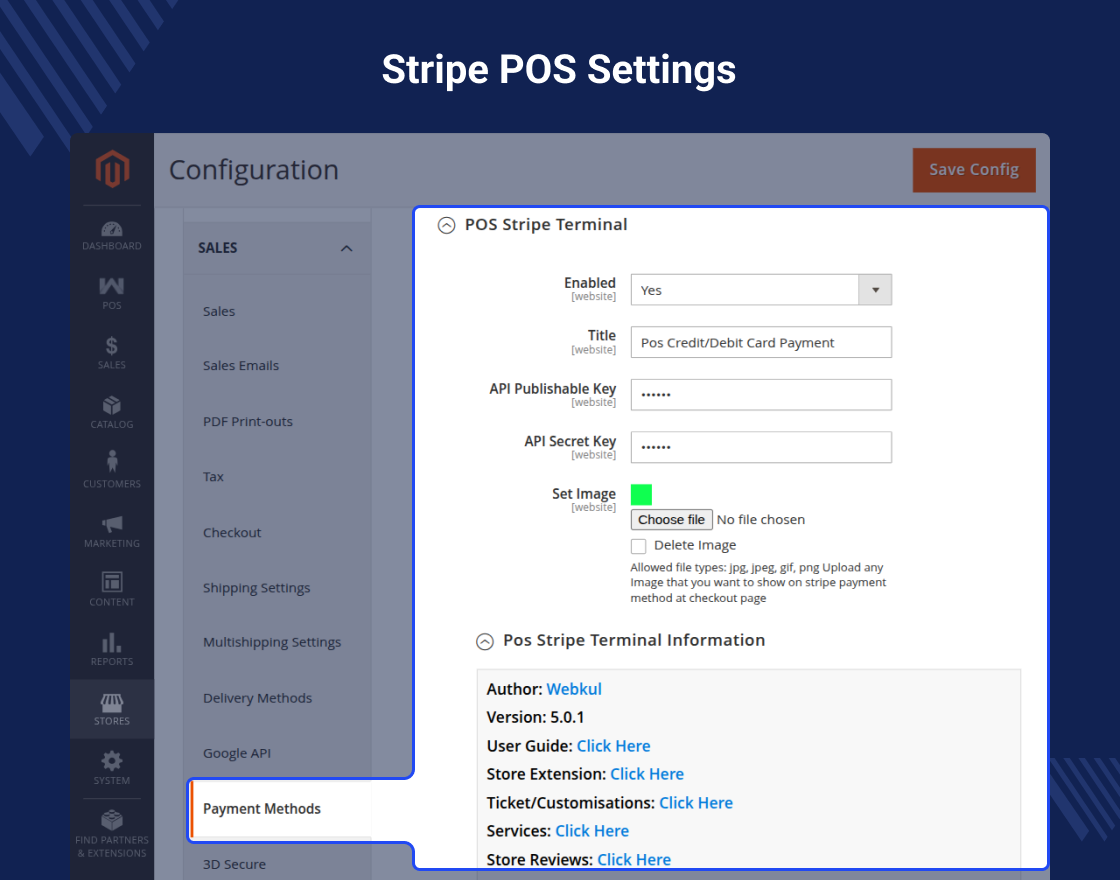Open the Webkul author link
1120x880 pixels.
(574, 689)
